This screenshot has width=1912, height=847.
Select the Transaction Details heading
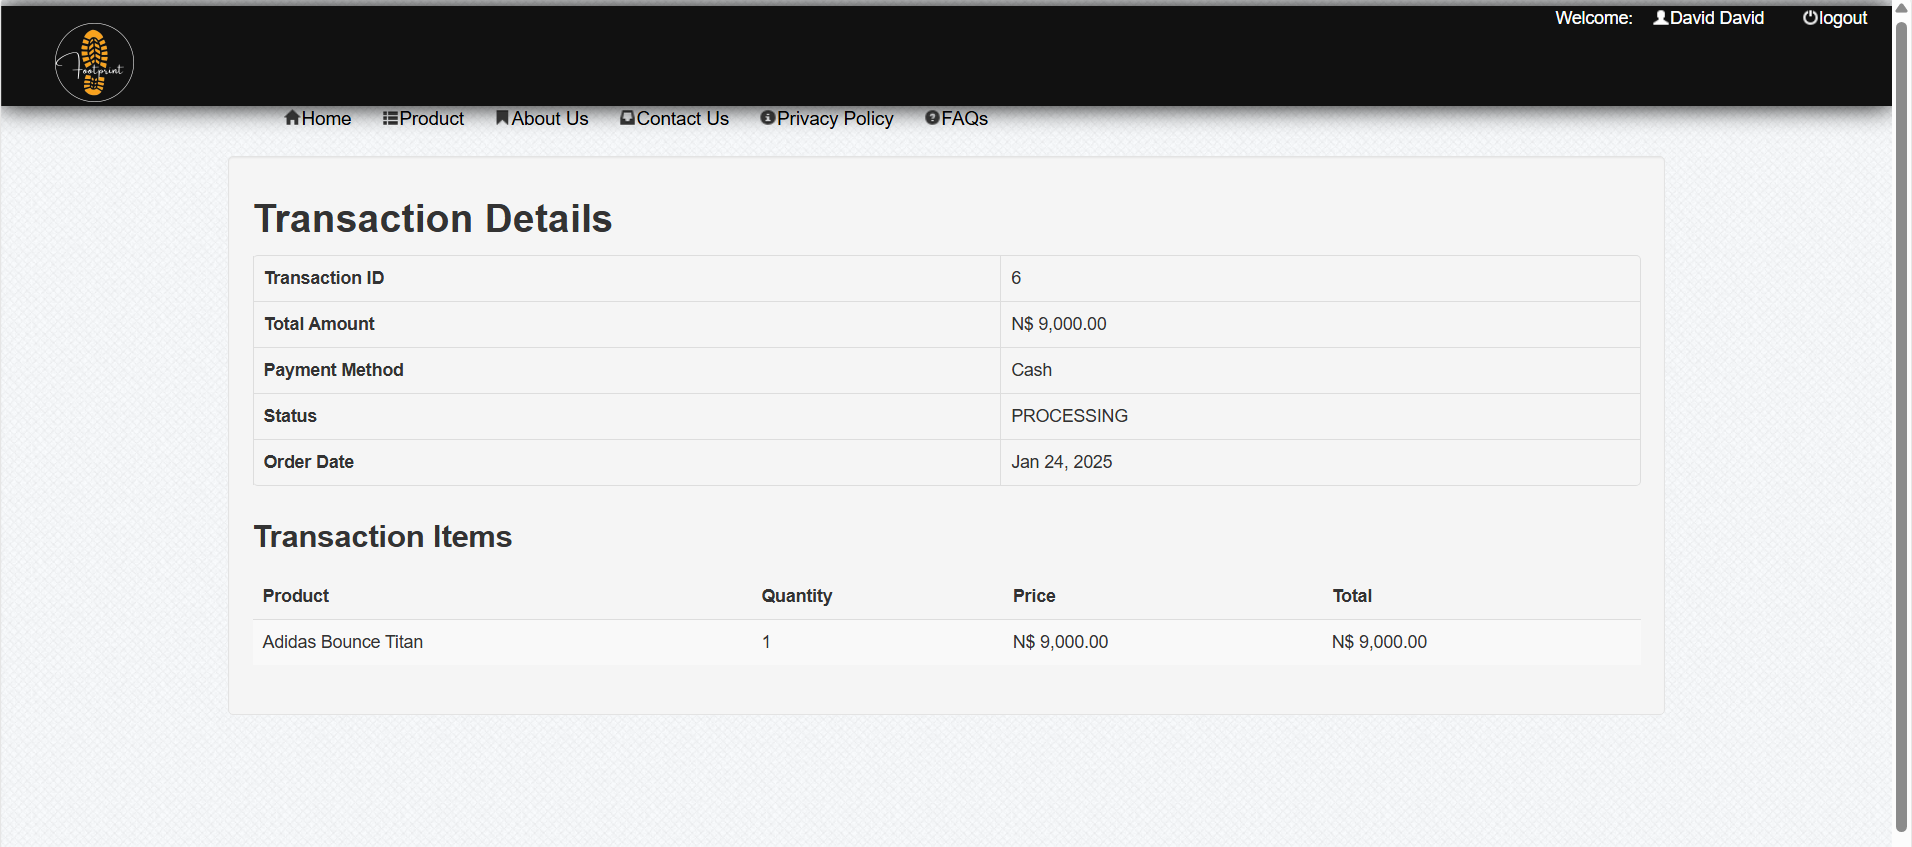[433, 219]
